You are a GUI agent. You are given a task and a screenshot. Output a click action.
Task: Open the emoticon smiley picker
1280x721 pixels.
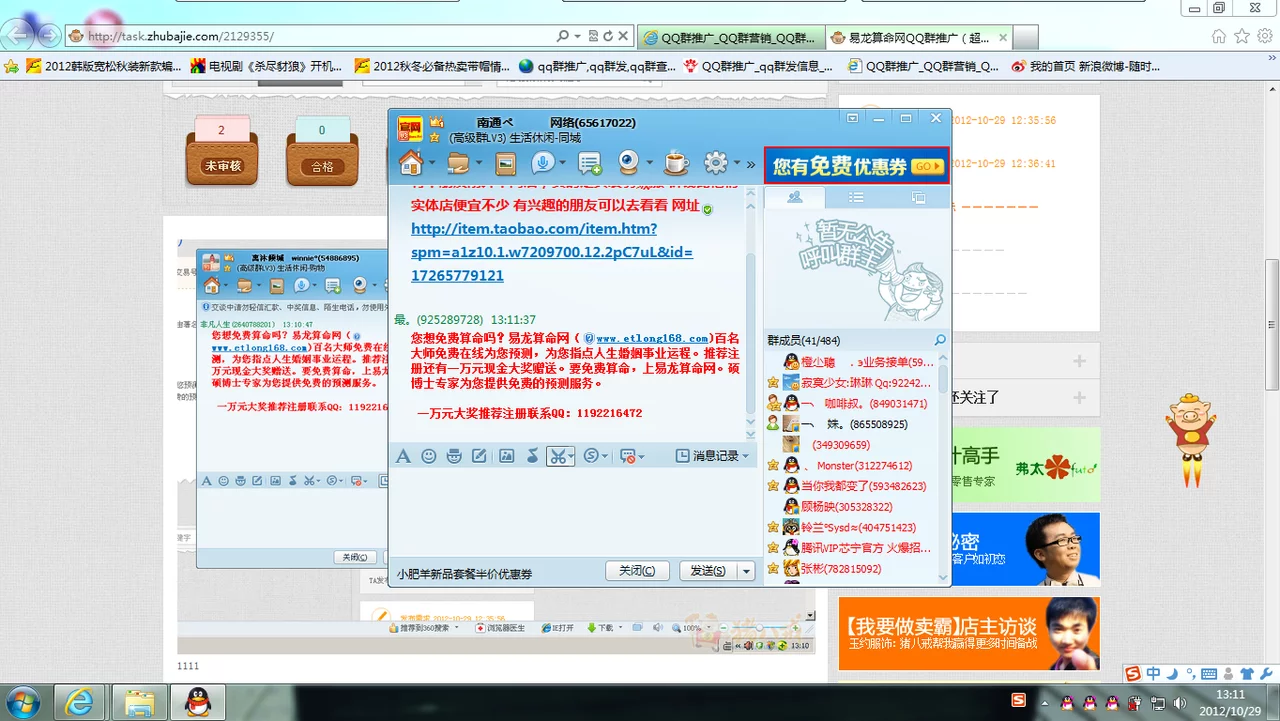(x=429, y=456)
